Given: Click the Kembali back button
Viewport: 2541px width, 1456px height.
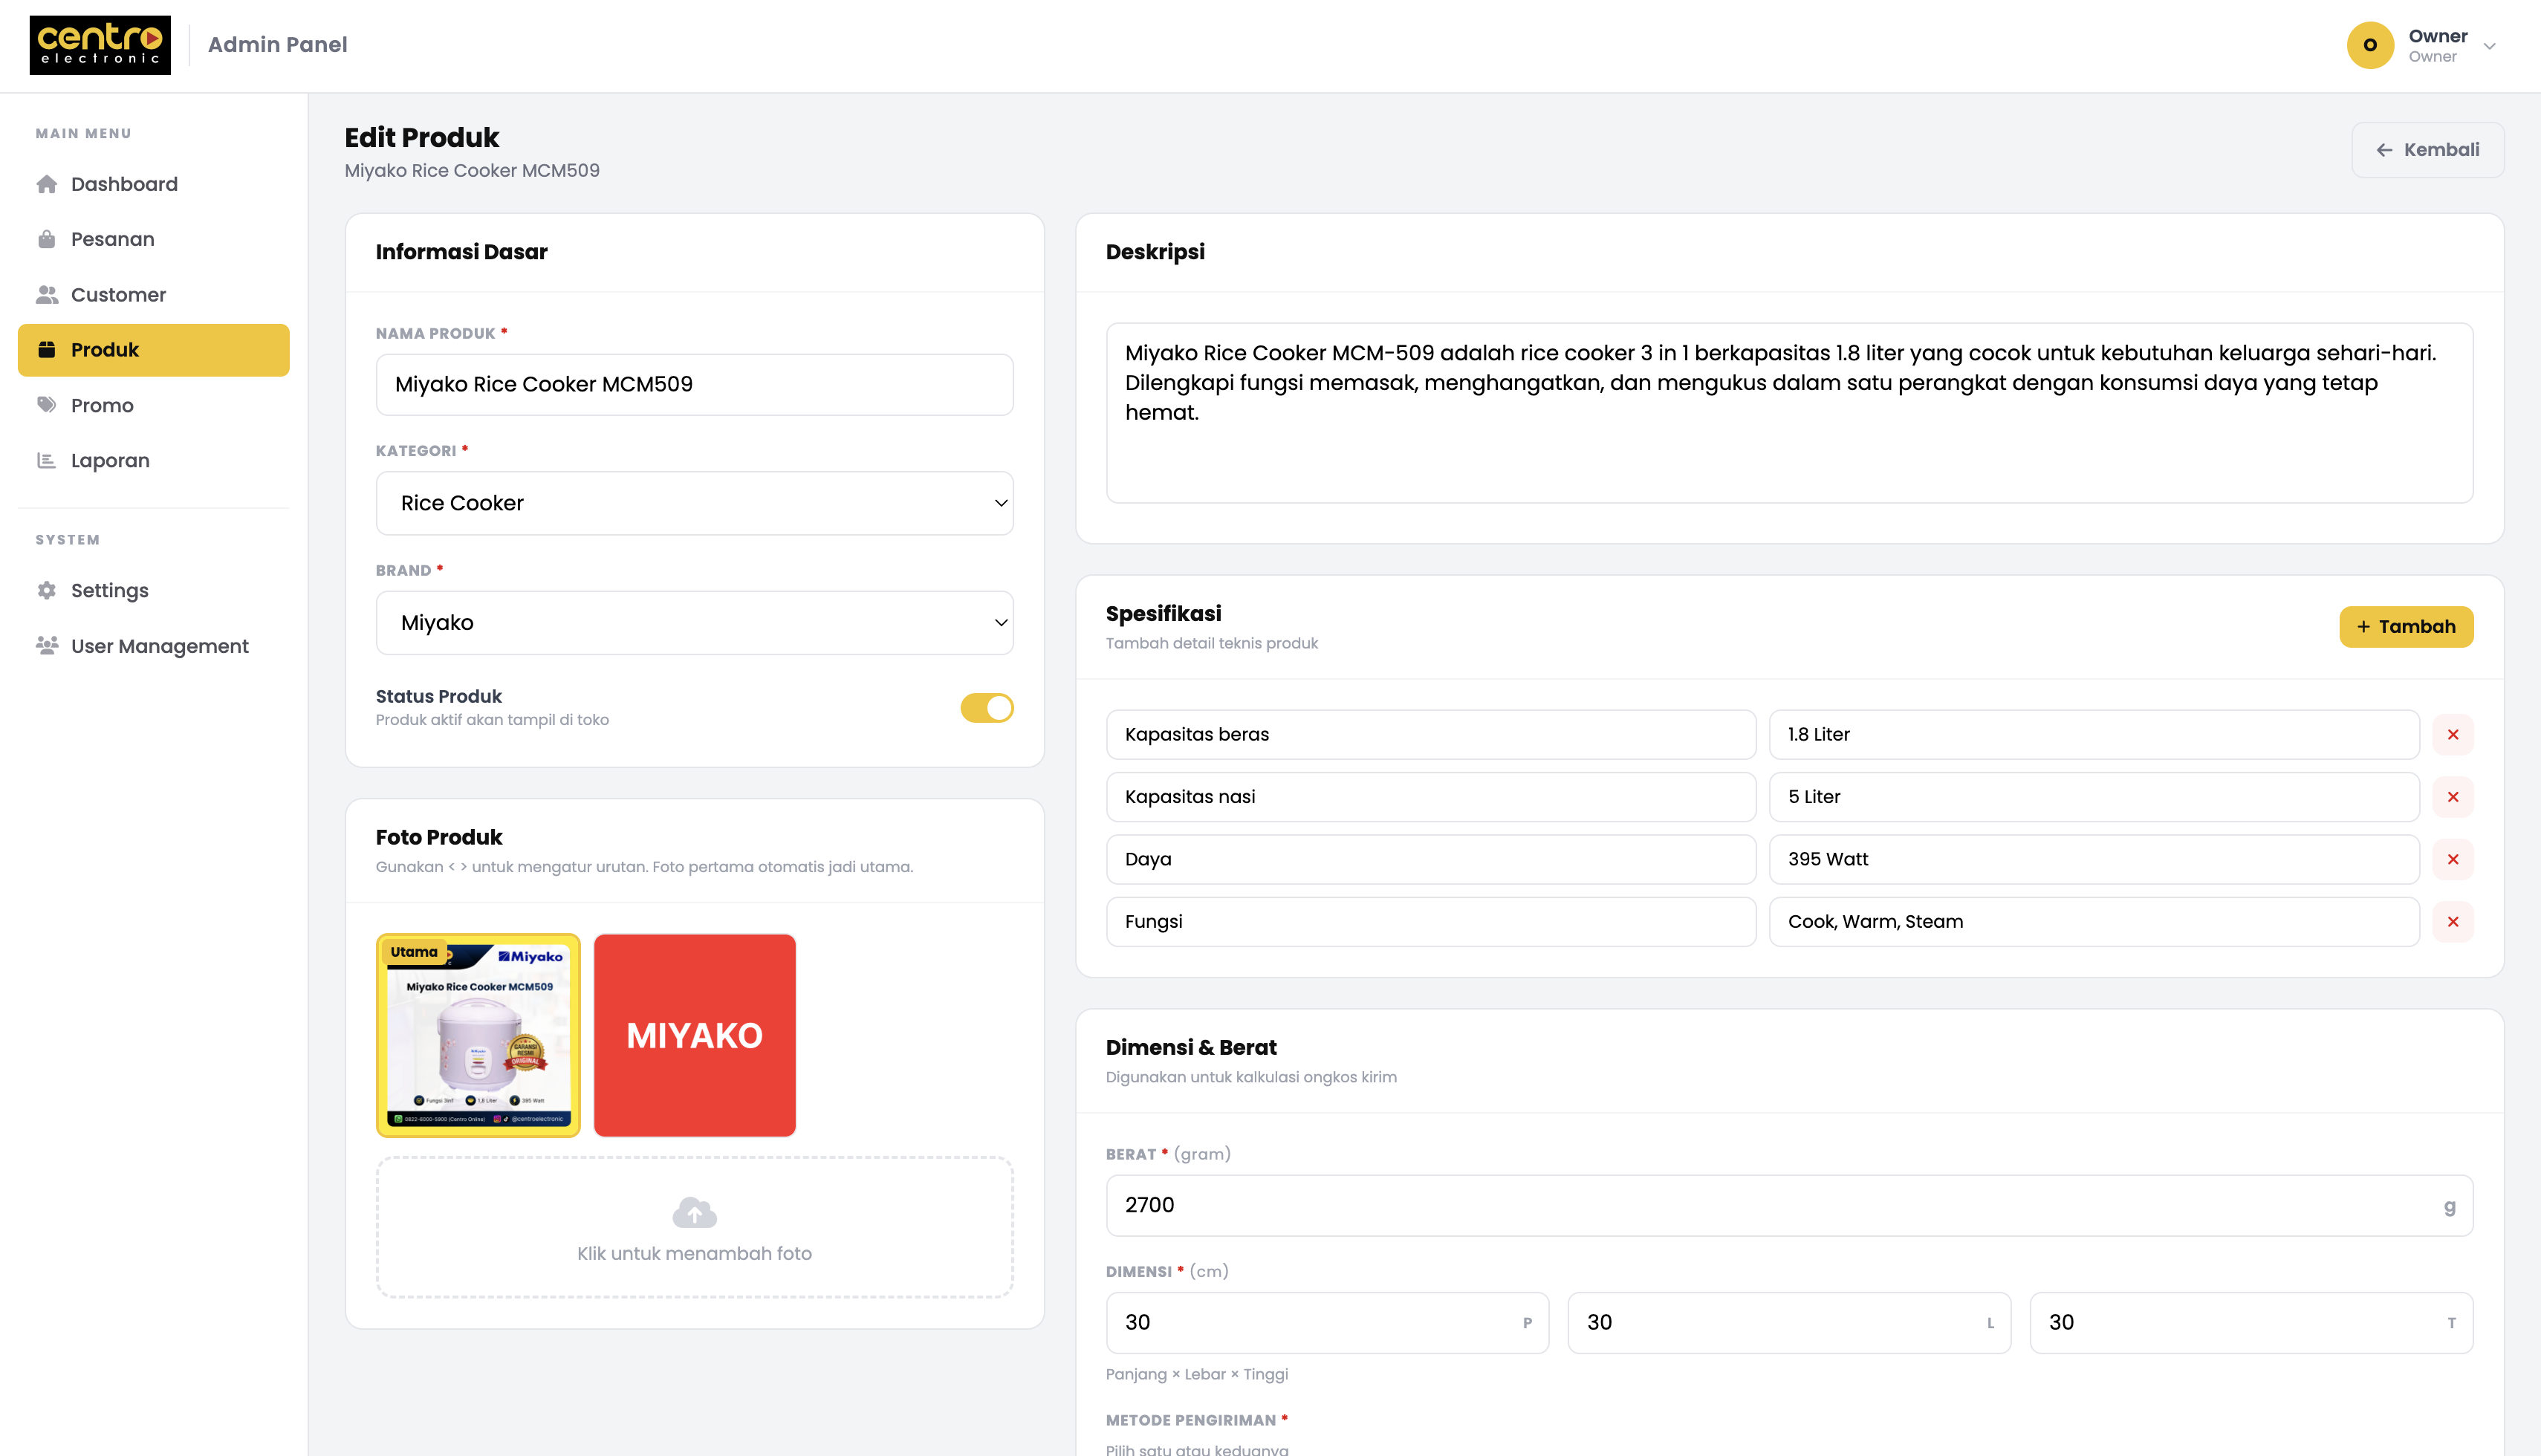Looking at the screenshot, I should point(2428,150).
